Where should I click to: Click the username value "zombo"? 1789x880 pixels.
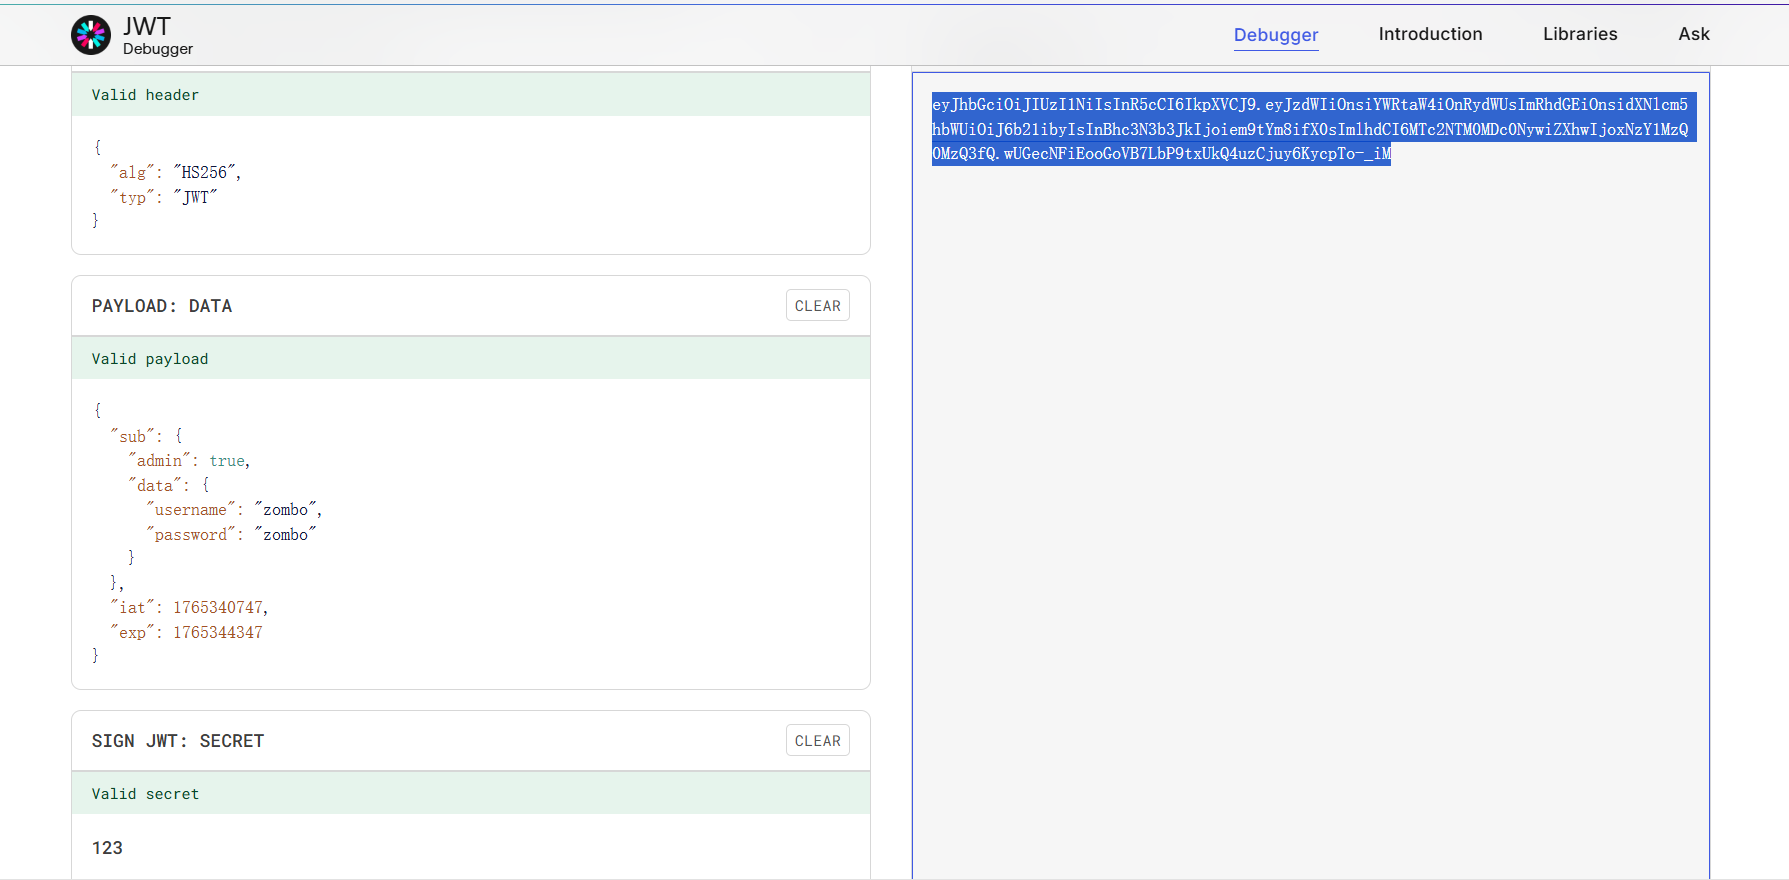tap(286, 509)
